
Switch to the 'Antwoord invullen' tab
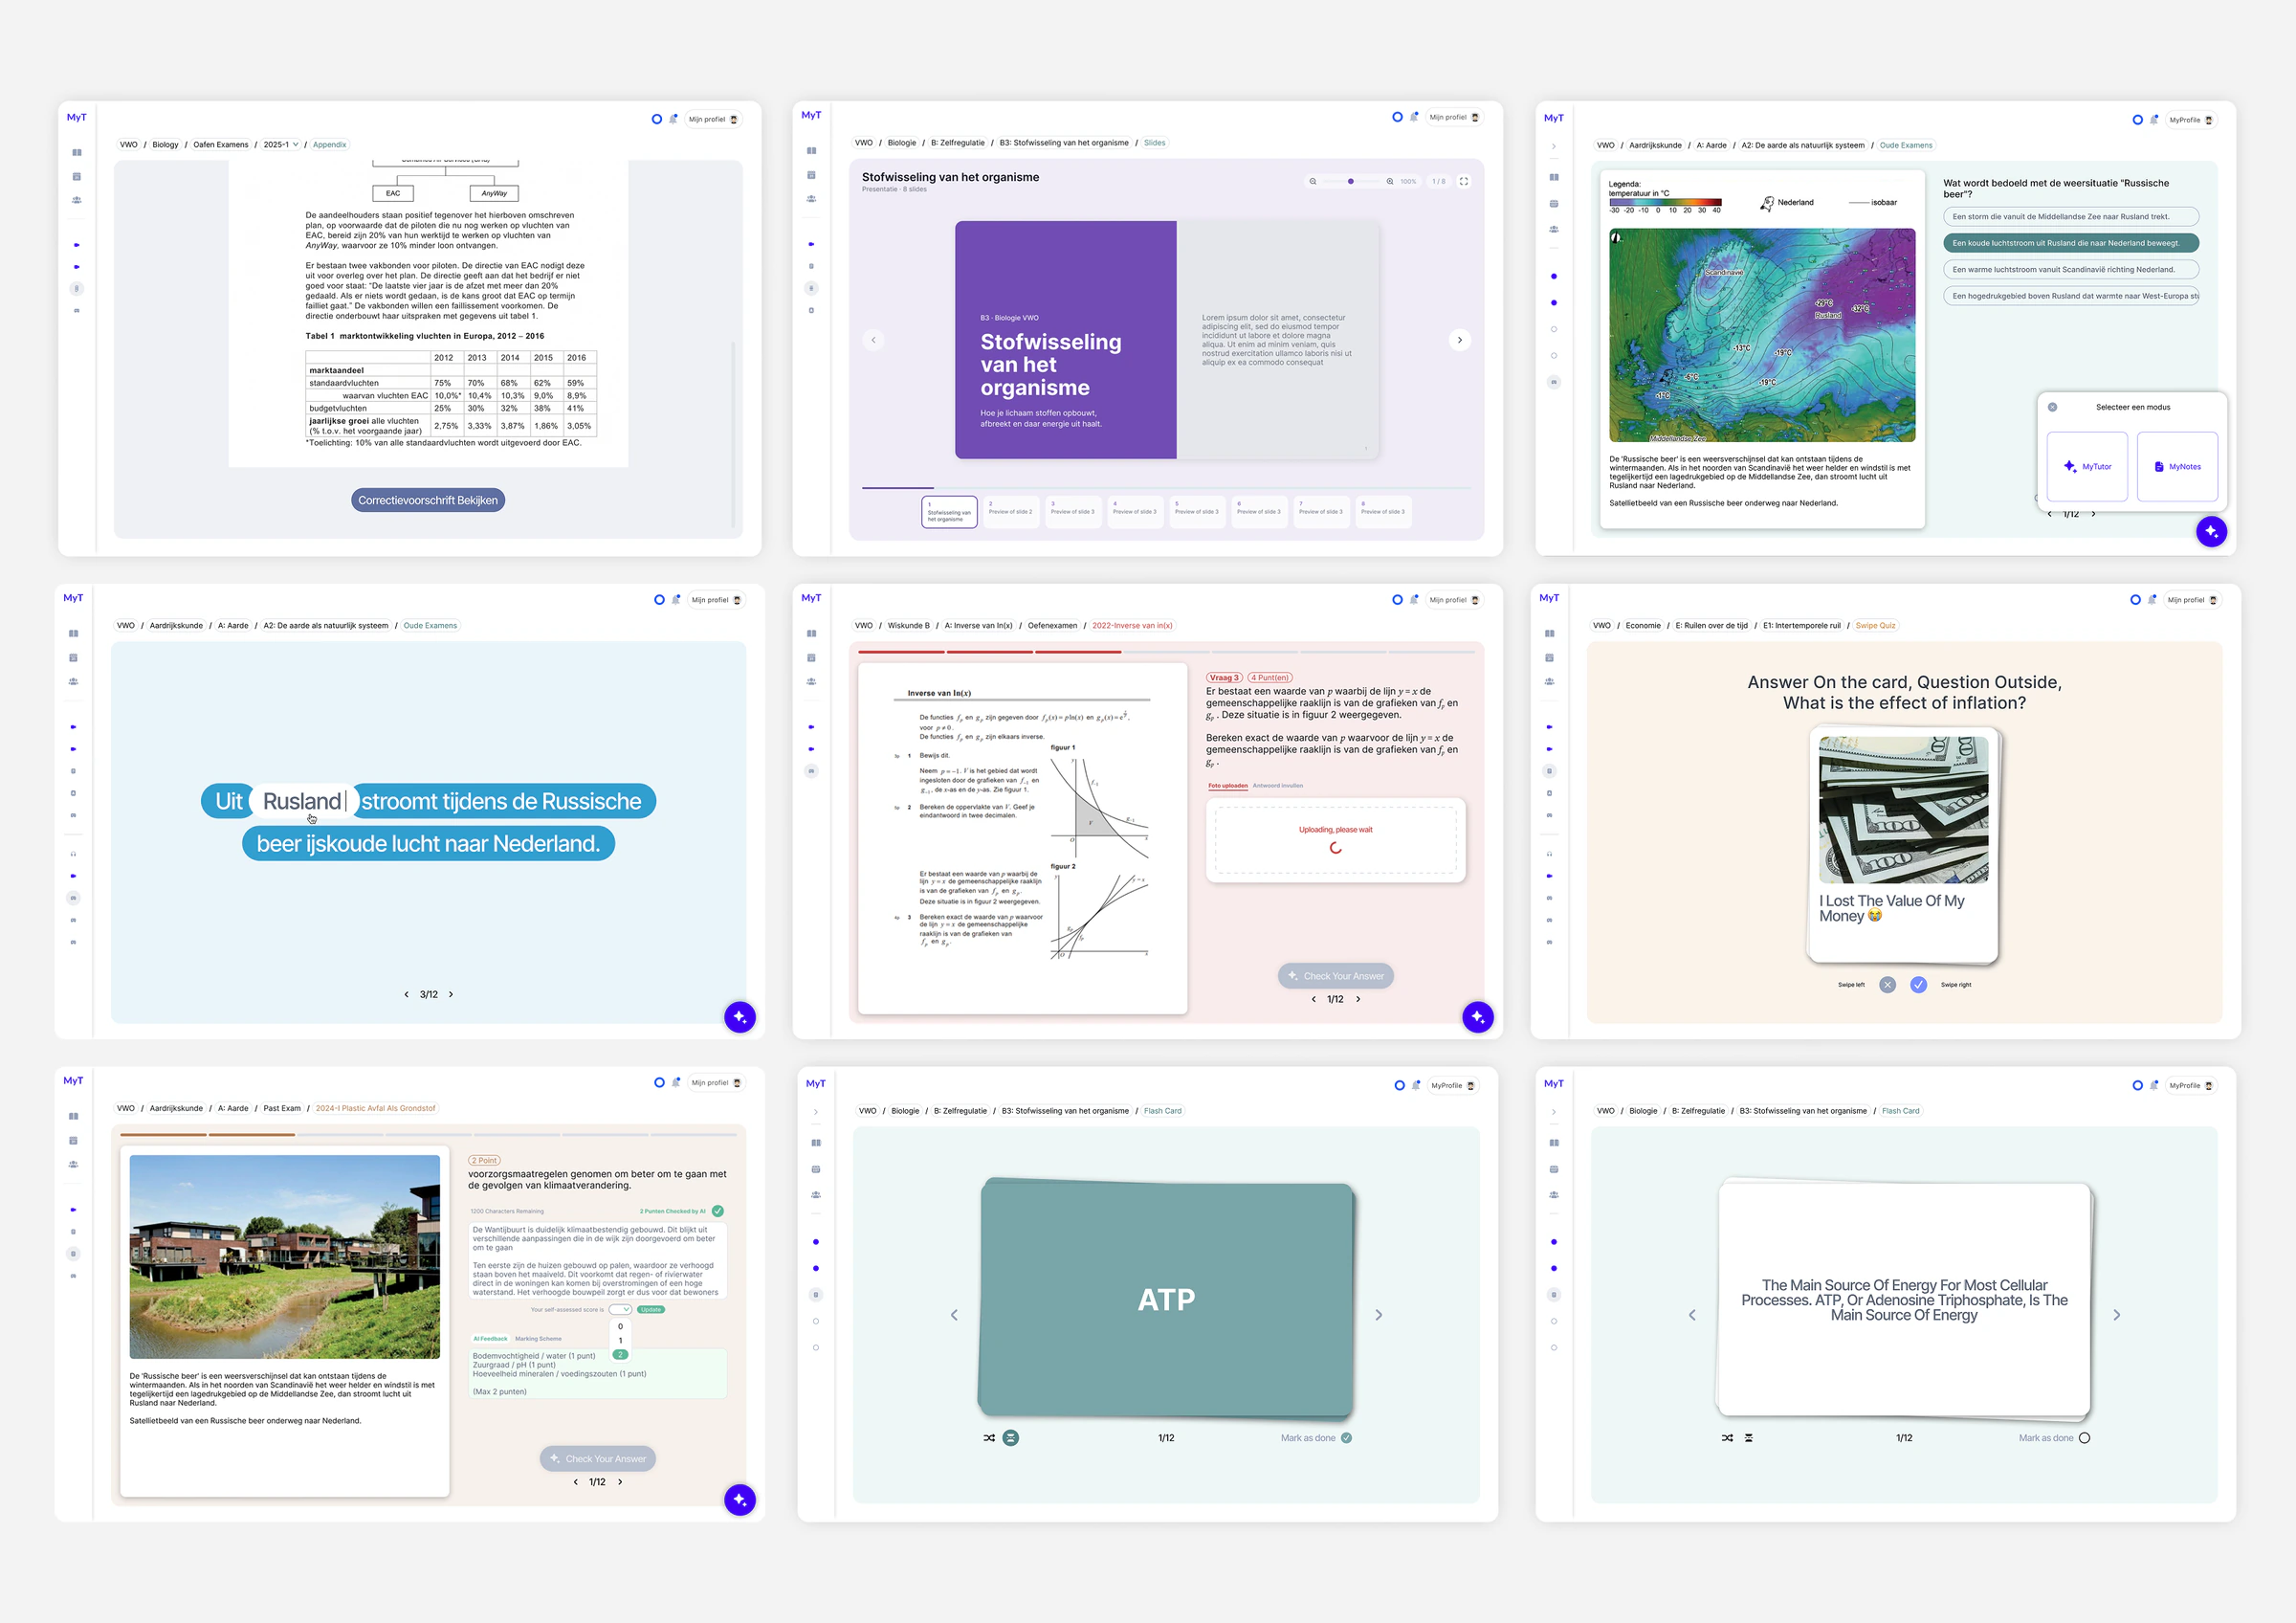click(1278, 786)
